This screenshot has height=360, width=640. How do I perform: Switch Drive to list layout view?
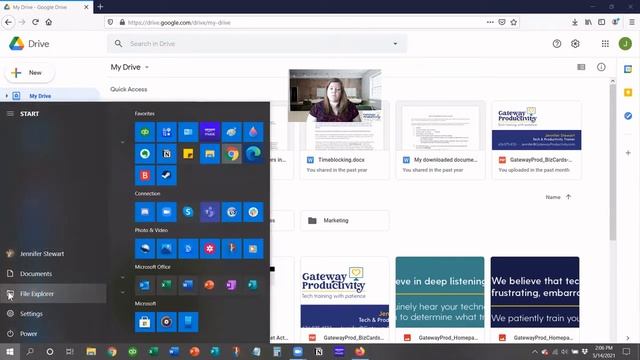[581, 67]
